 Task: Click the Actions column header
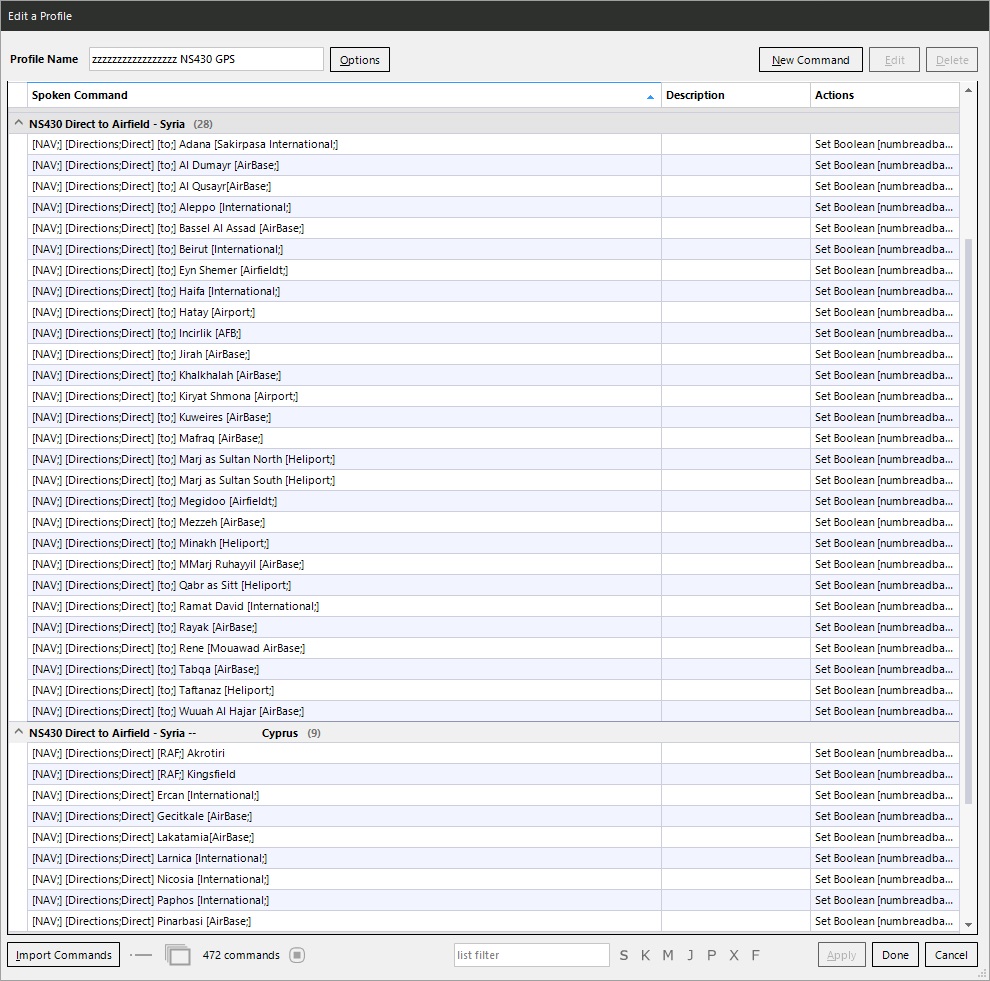tap(884, 95)
